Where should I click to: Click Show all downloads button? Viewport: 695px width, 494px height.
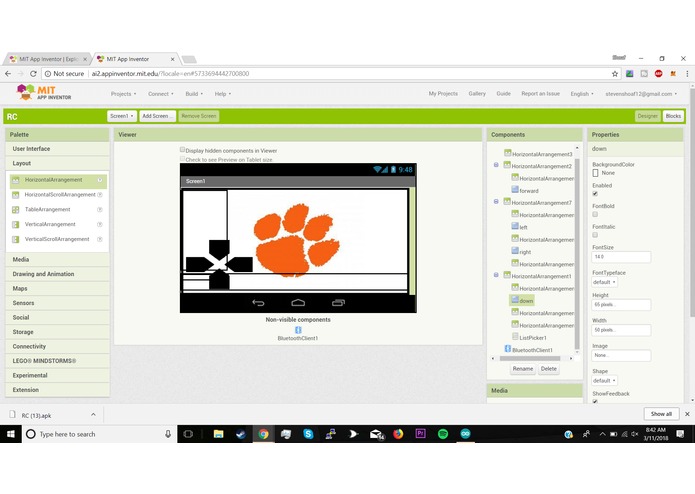[x=661, y=414]
